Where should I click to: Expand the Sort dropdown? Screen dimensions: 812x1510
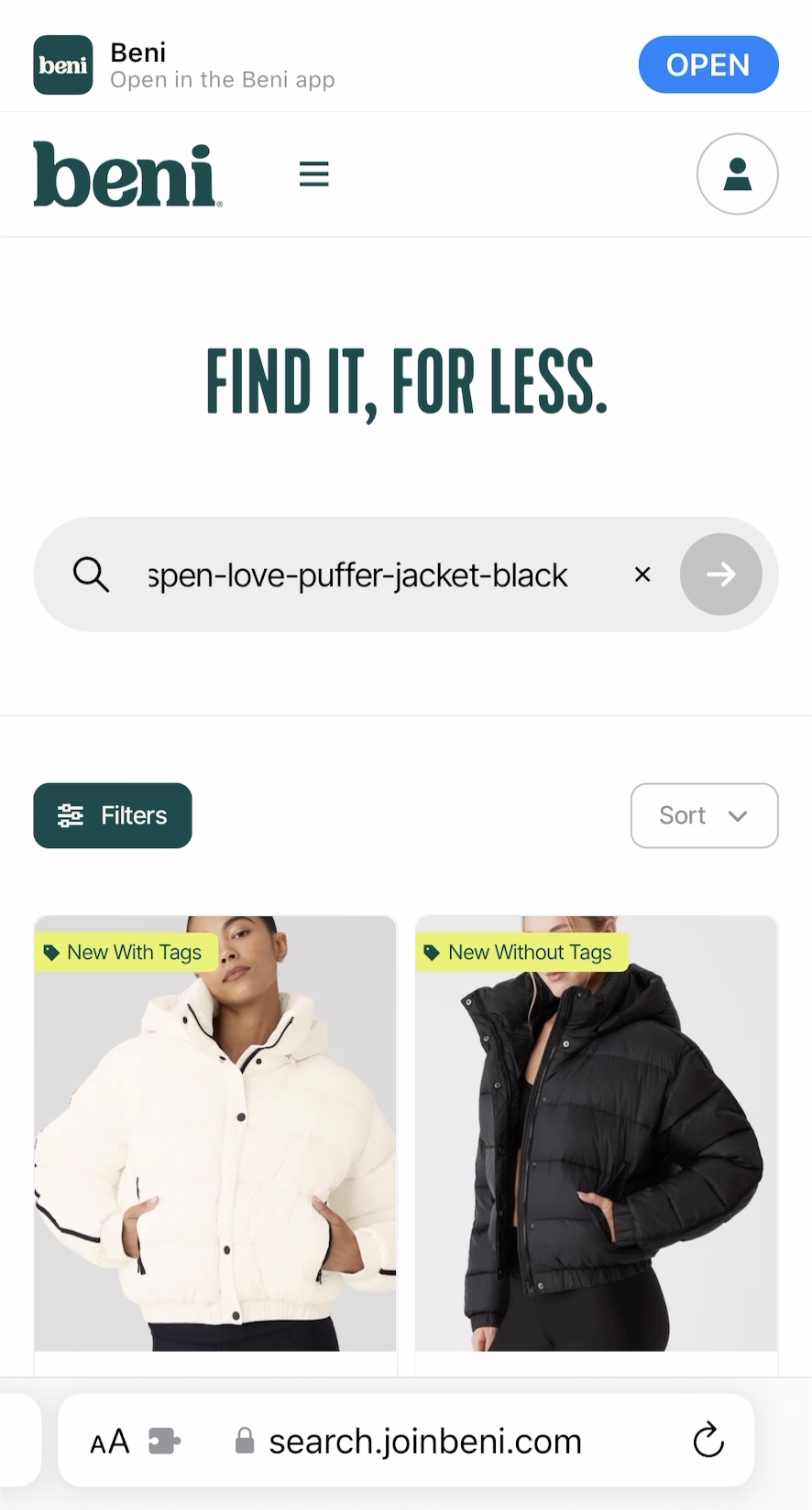point(704,815)
